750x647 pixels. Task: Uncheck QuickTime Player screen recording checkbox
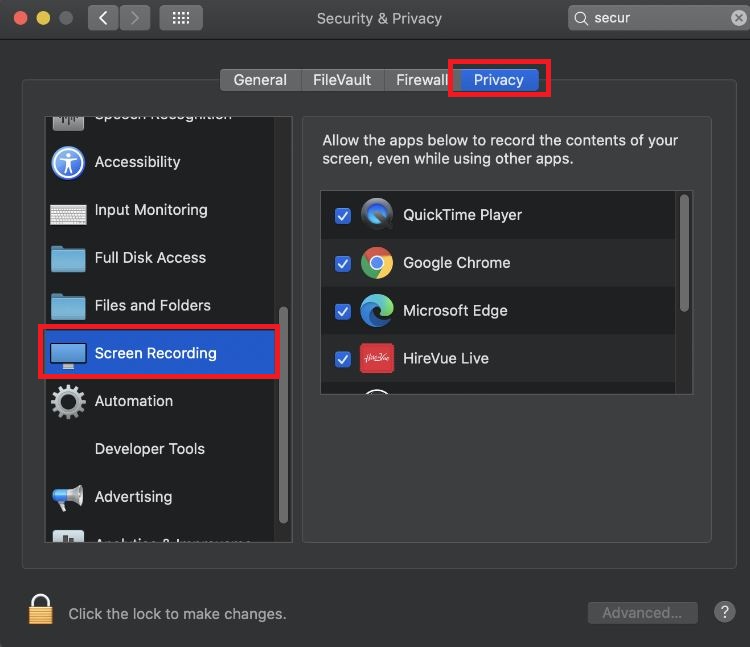coord(343,215)
